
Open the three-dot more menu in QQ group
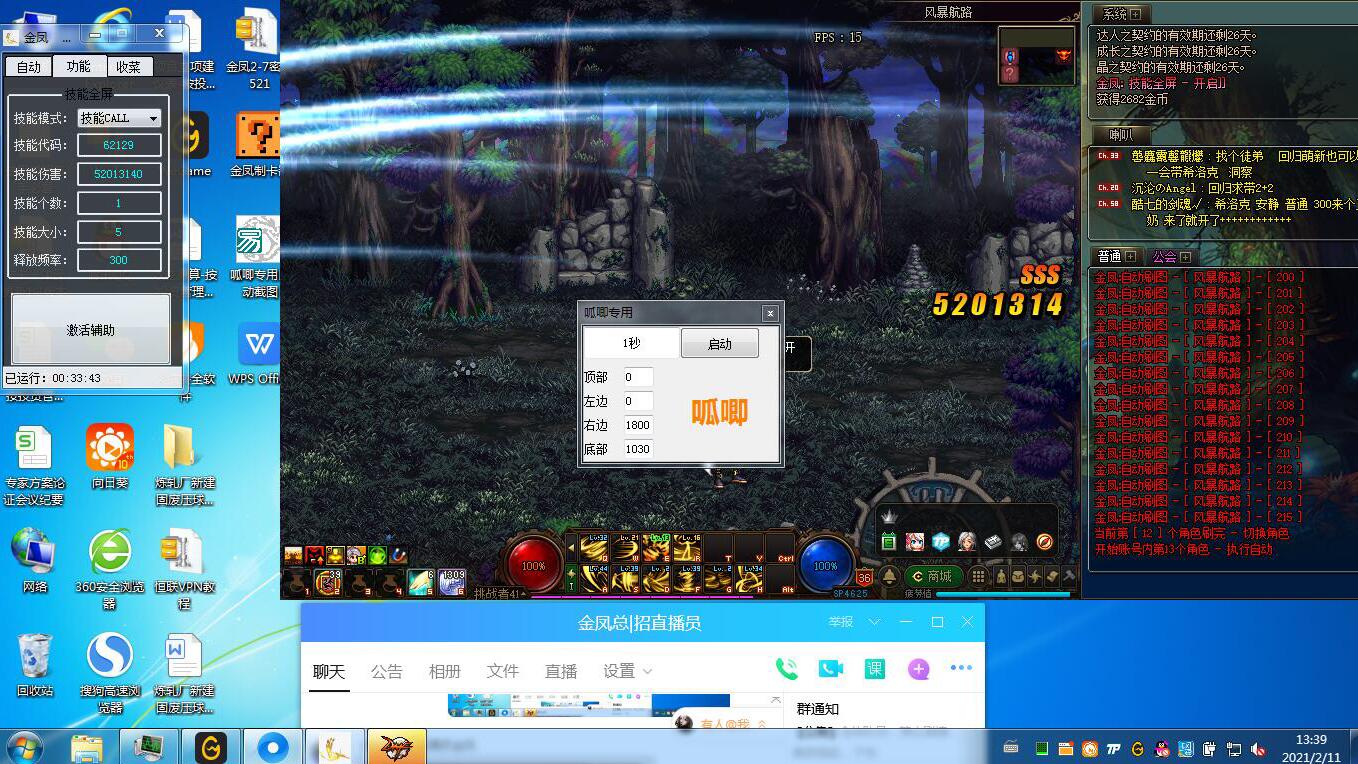tap(961, 668)
